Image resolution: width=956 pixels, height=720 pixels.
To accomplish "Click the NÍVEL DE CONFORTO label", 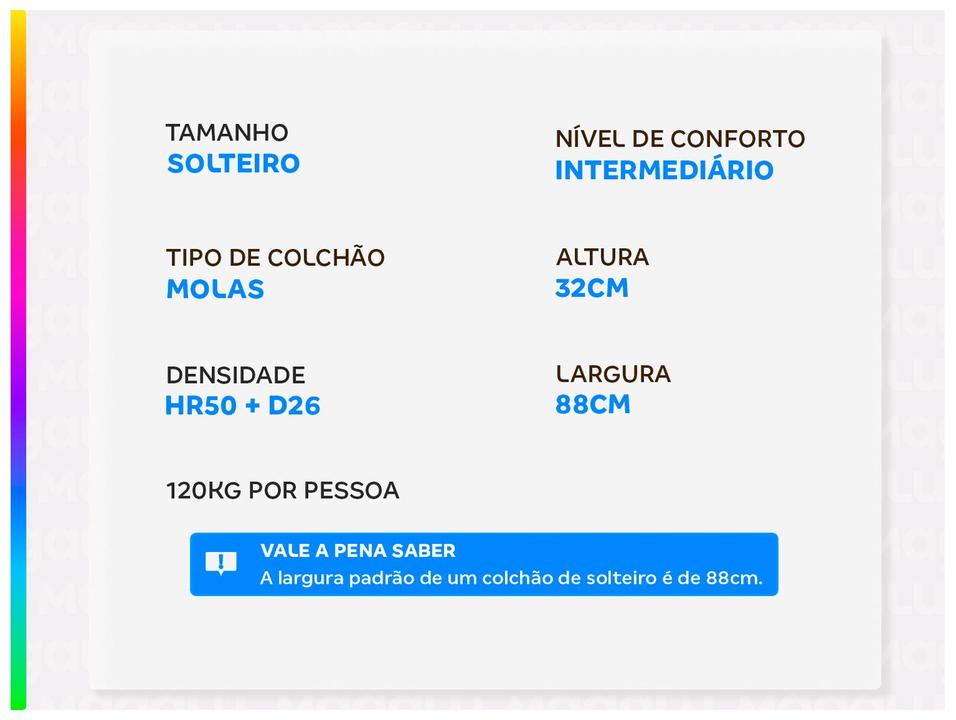I will pyautogui.click(x=679, y=139).
